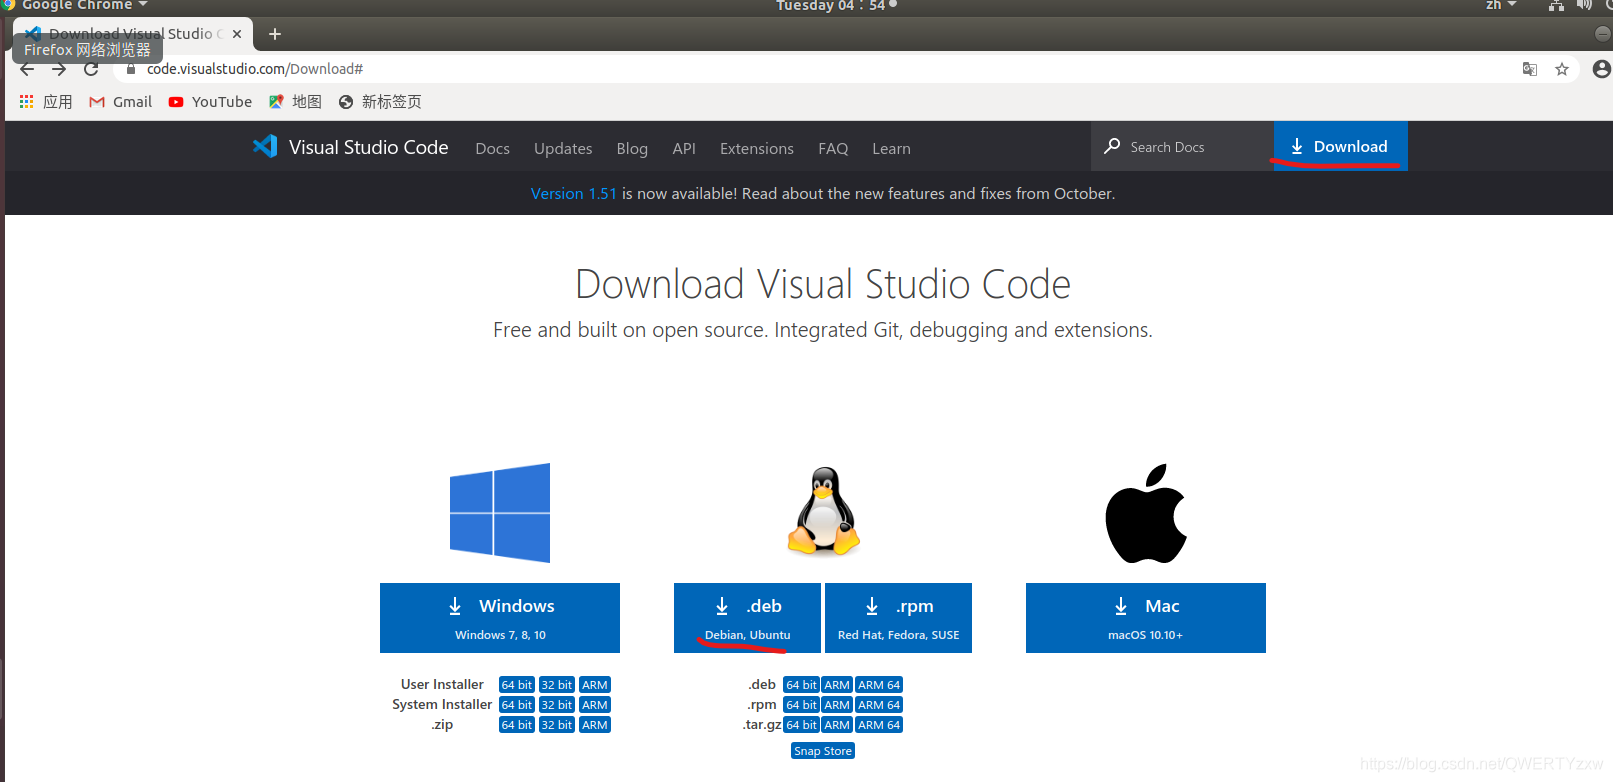Select Windows .zip ARM
This screenshot has width=1613, height=782.
point(595,725)
